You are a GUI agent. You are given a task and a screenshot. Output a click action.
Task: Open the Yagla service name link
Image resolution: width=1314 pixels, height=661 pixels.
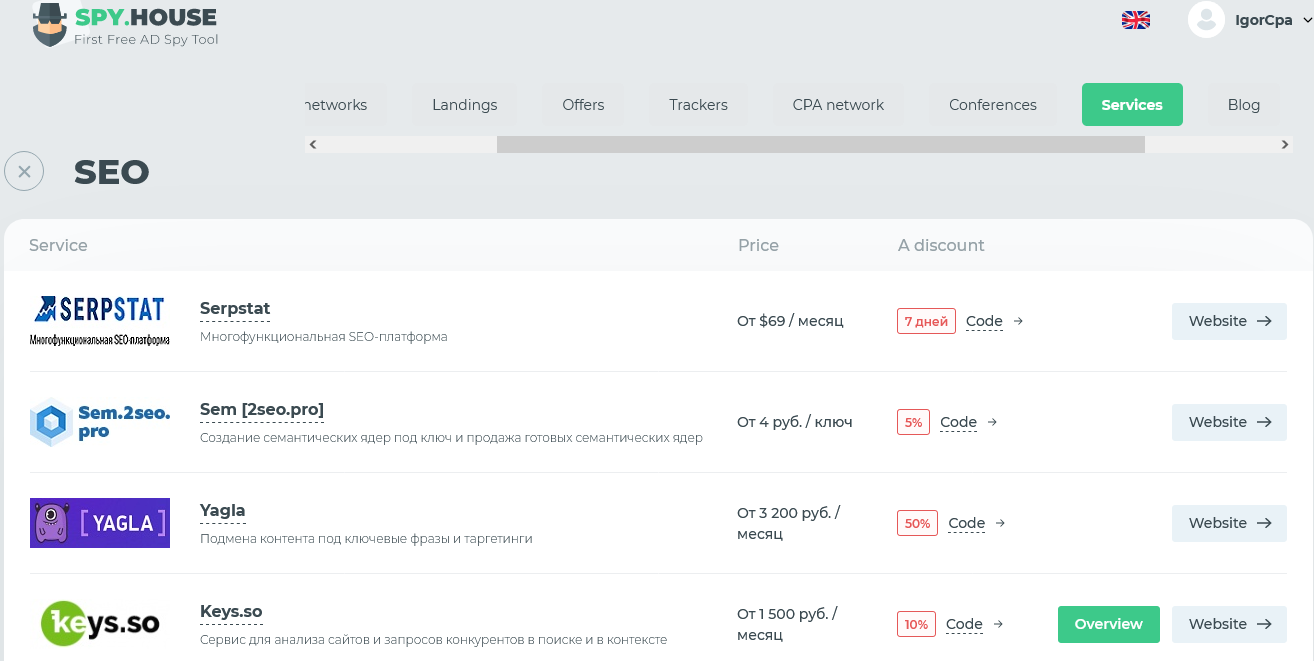pyautogui.click(x=222, y=511)
